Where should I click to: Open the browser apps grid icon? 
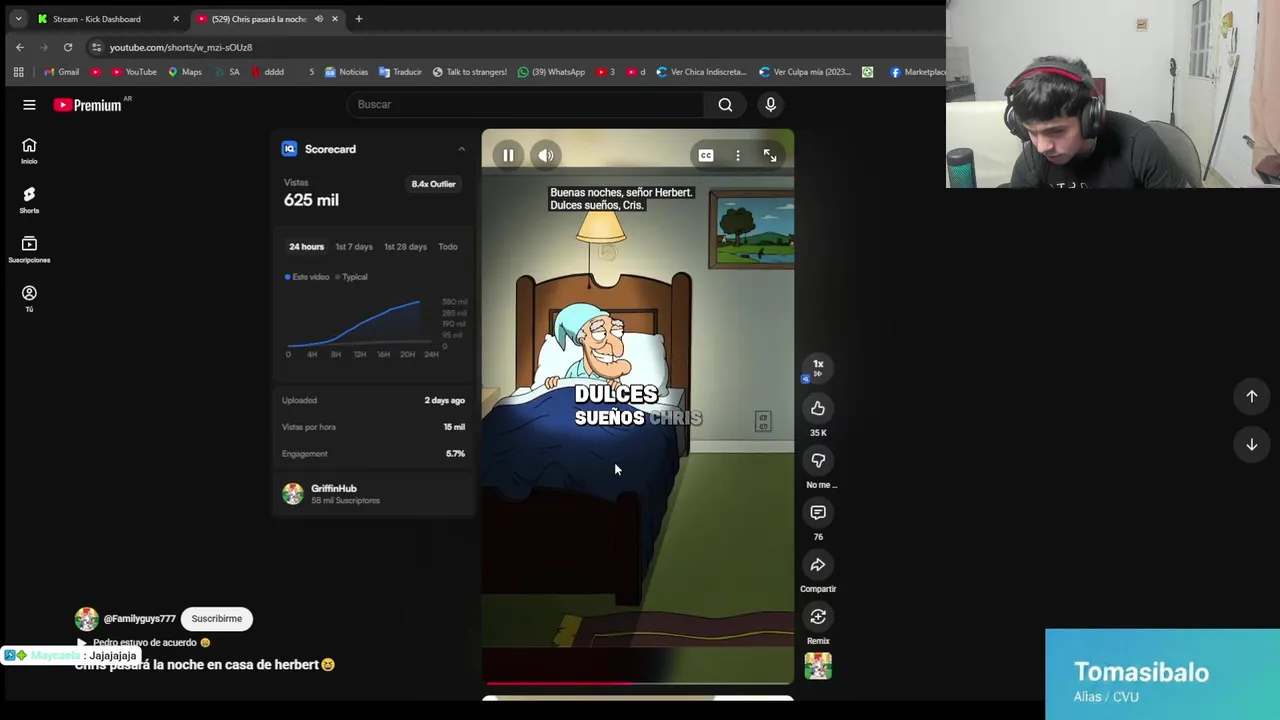pos(18,72)
